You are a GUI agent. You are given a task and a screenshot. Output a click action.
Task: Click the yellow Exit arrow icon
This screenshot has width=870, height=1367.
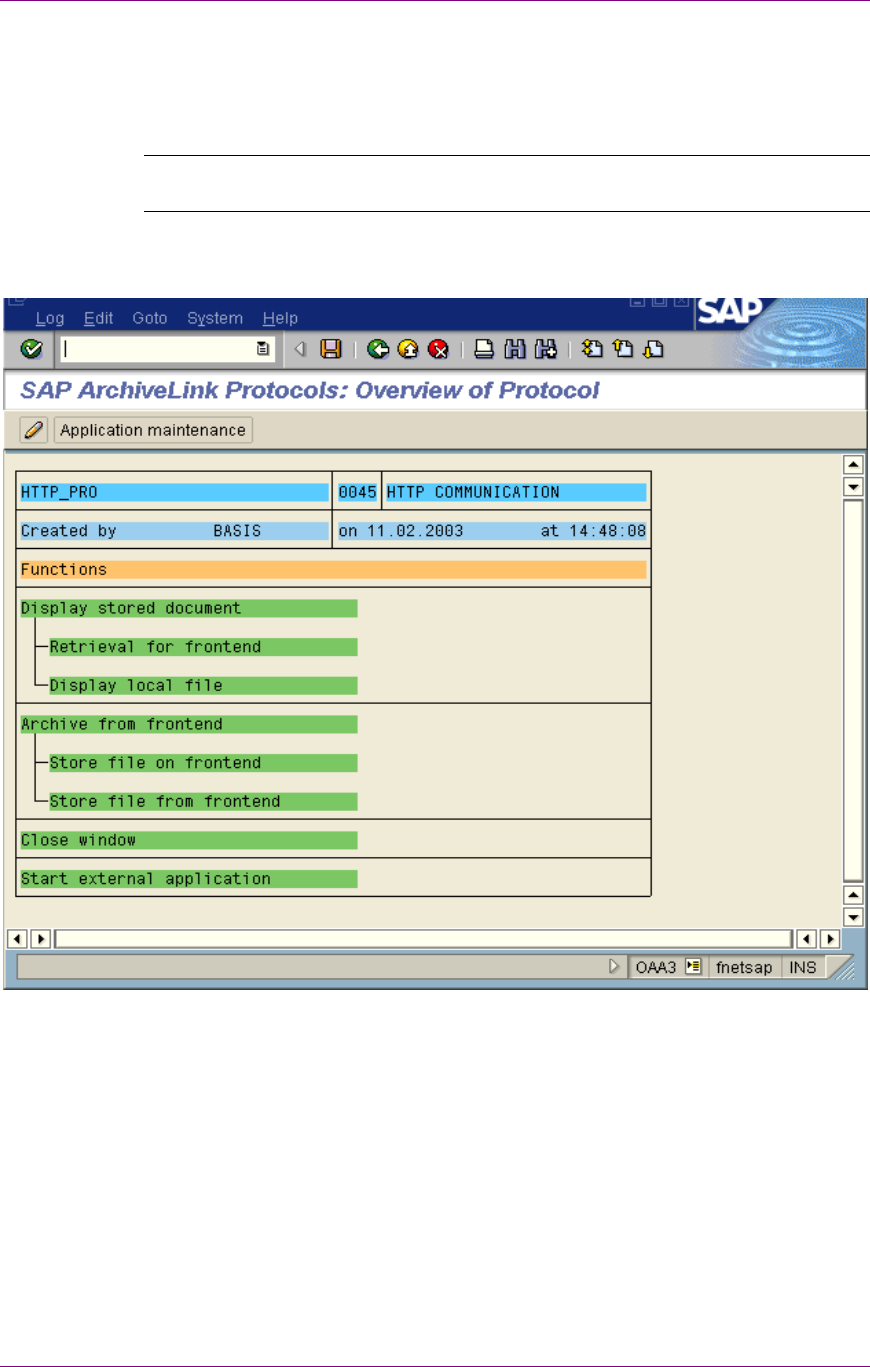click(407, 349)
